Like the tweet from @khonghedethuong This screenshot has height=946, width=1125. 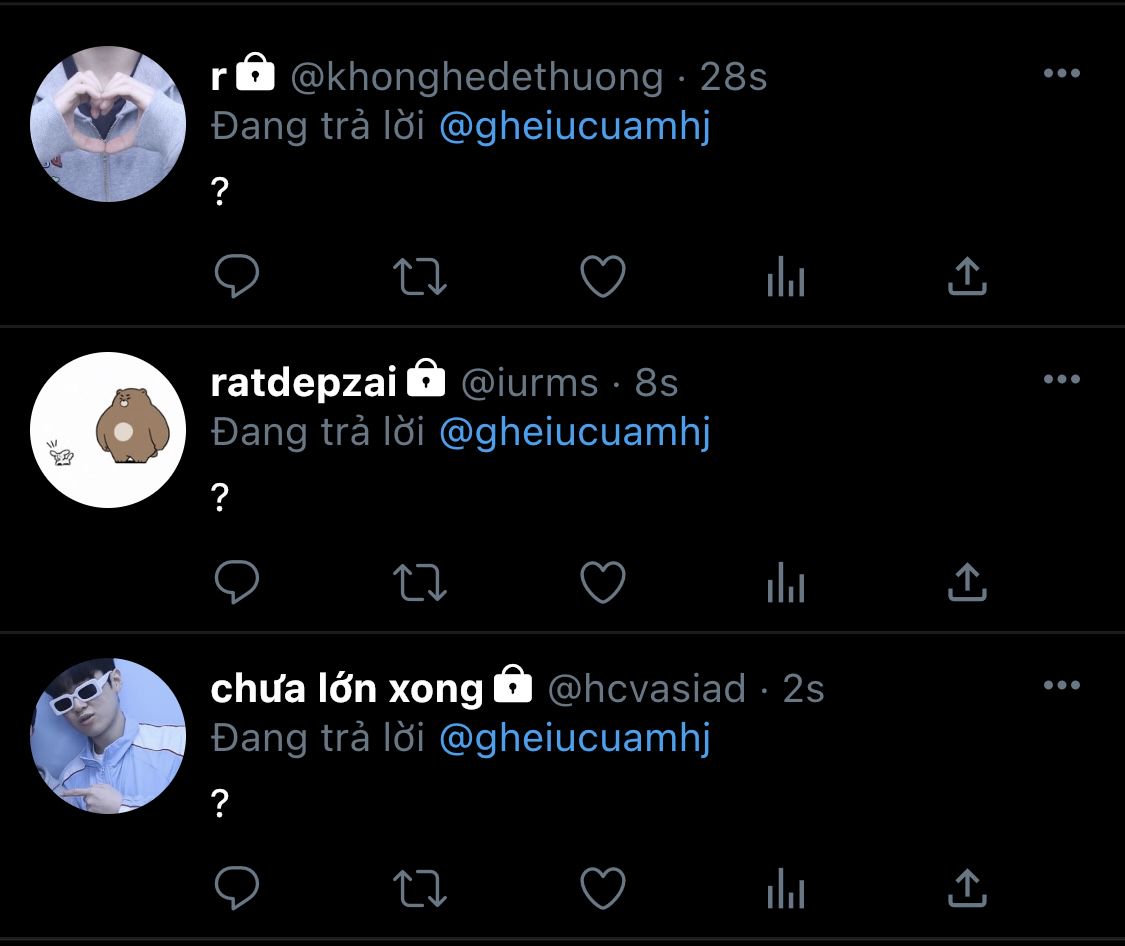pyautogui.click(x=603, y=276)
